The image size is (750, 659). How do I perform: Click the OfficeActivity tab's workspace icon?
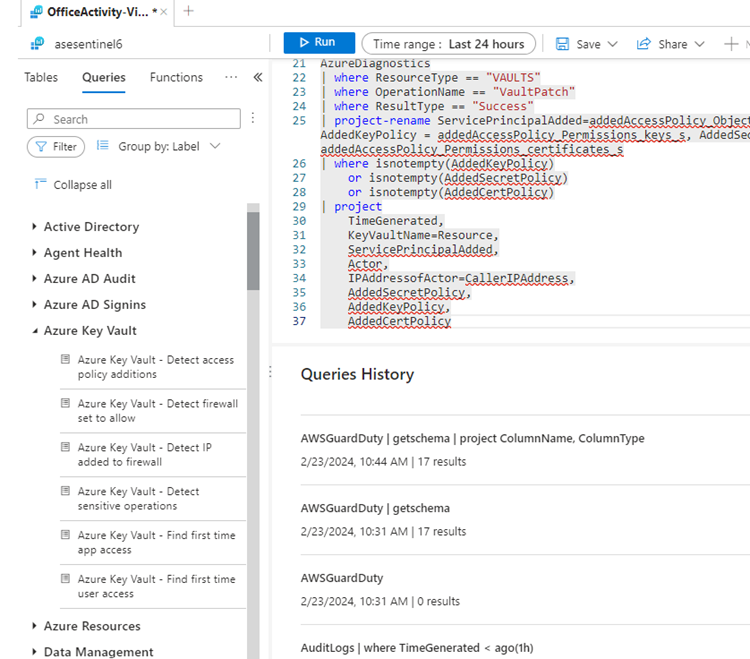(x=36, y=12)
